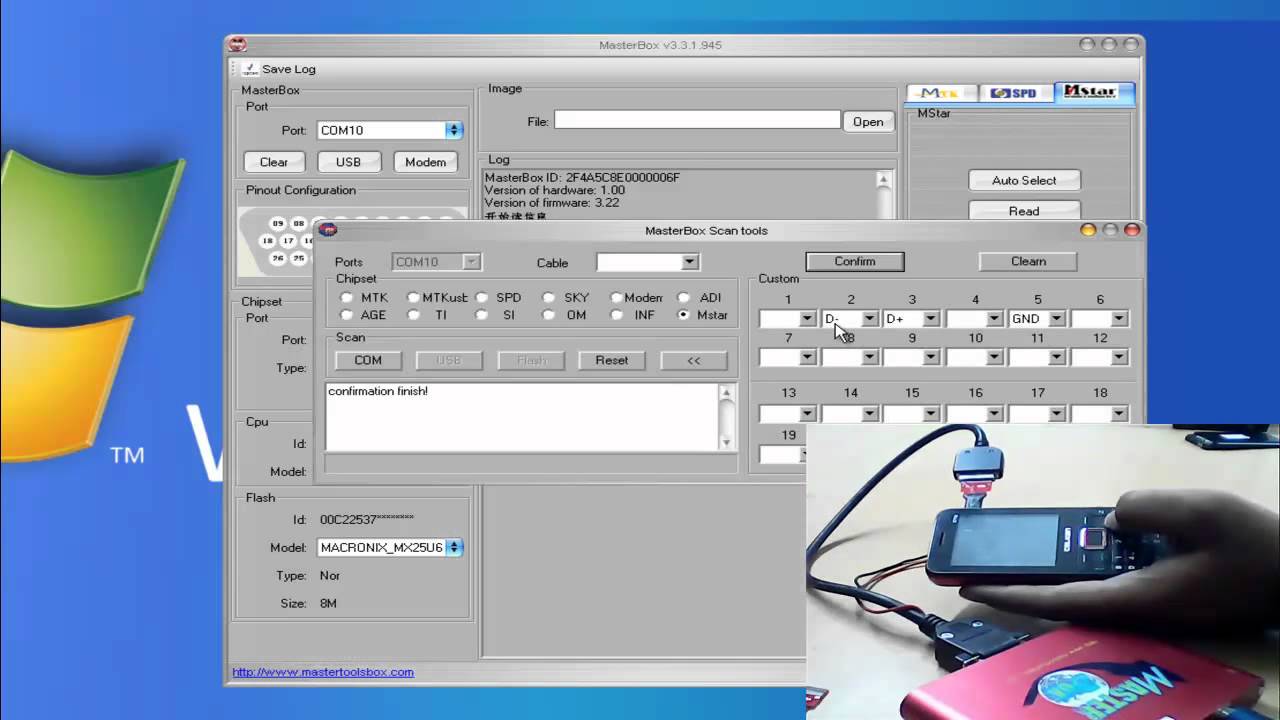Screen dimensions: 1280x720
Task: Switch to the Mstar platform tab
Action: [1093, 92]
